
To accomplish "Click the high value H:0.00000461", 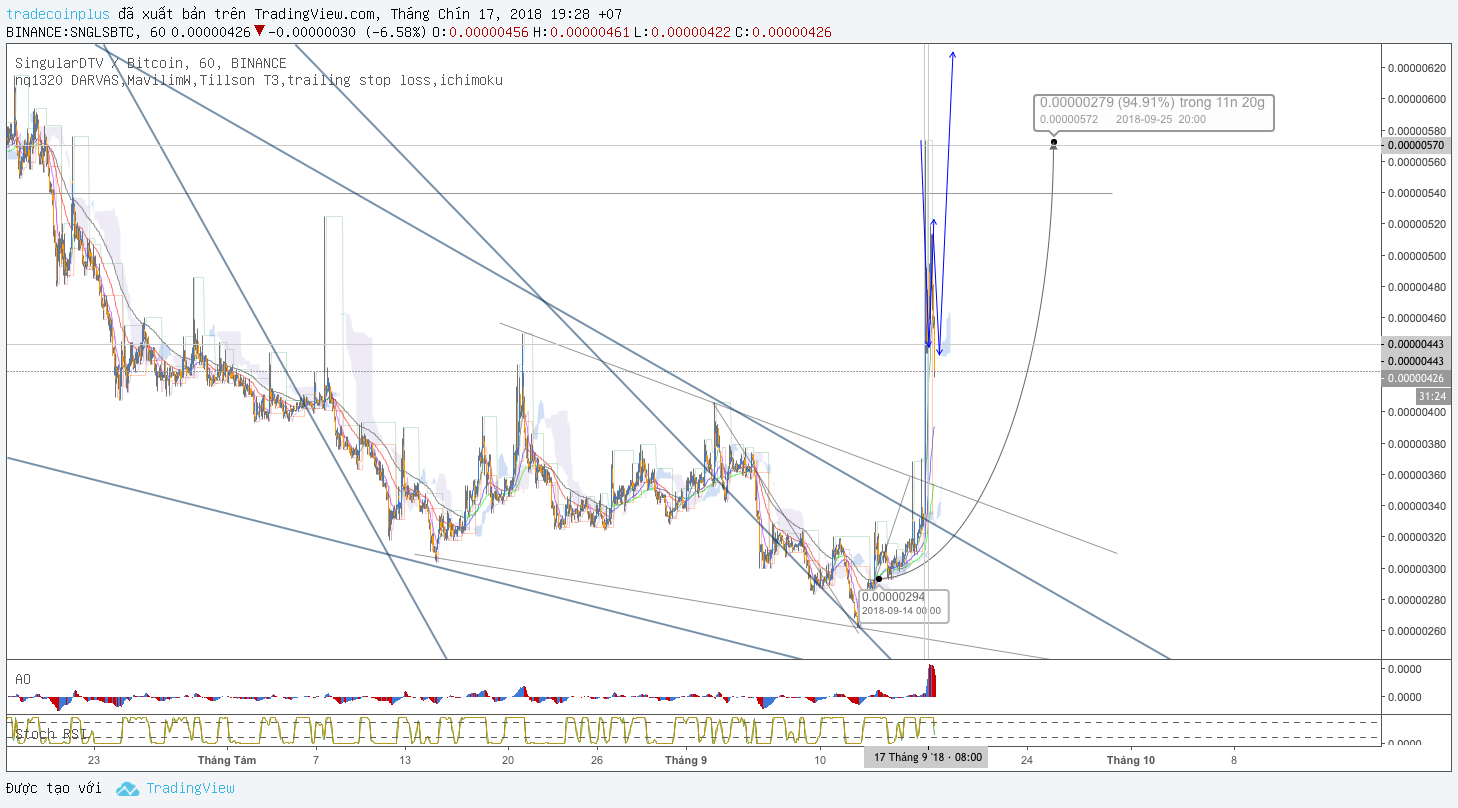I will pyautogui.click(x=580, y=31).
